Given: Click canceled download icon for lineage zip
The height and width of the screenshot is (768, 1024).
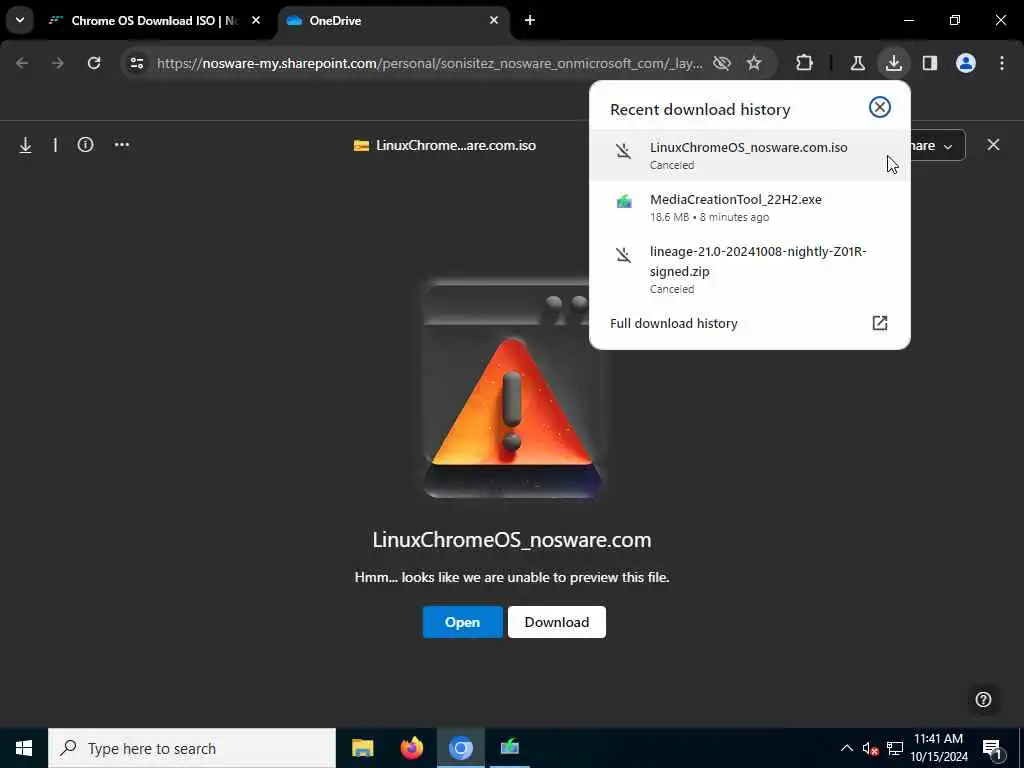Looking at the screenshot, I should (624, 254).
